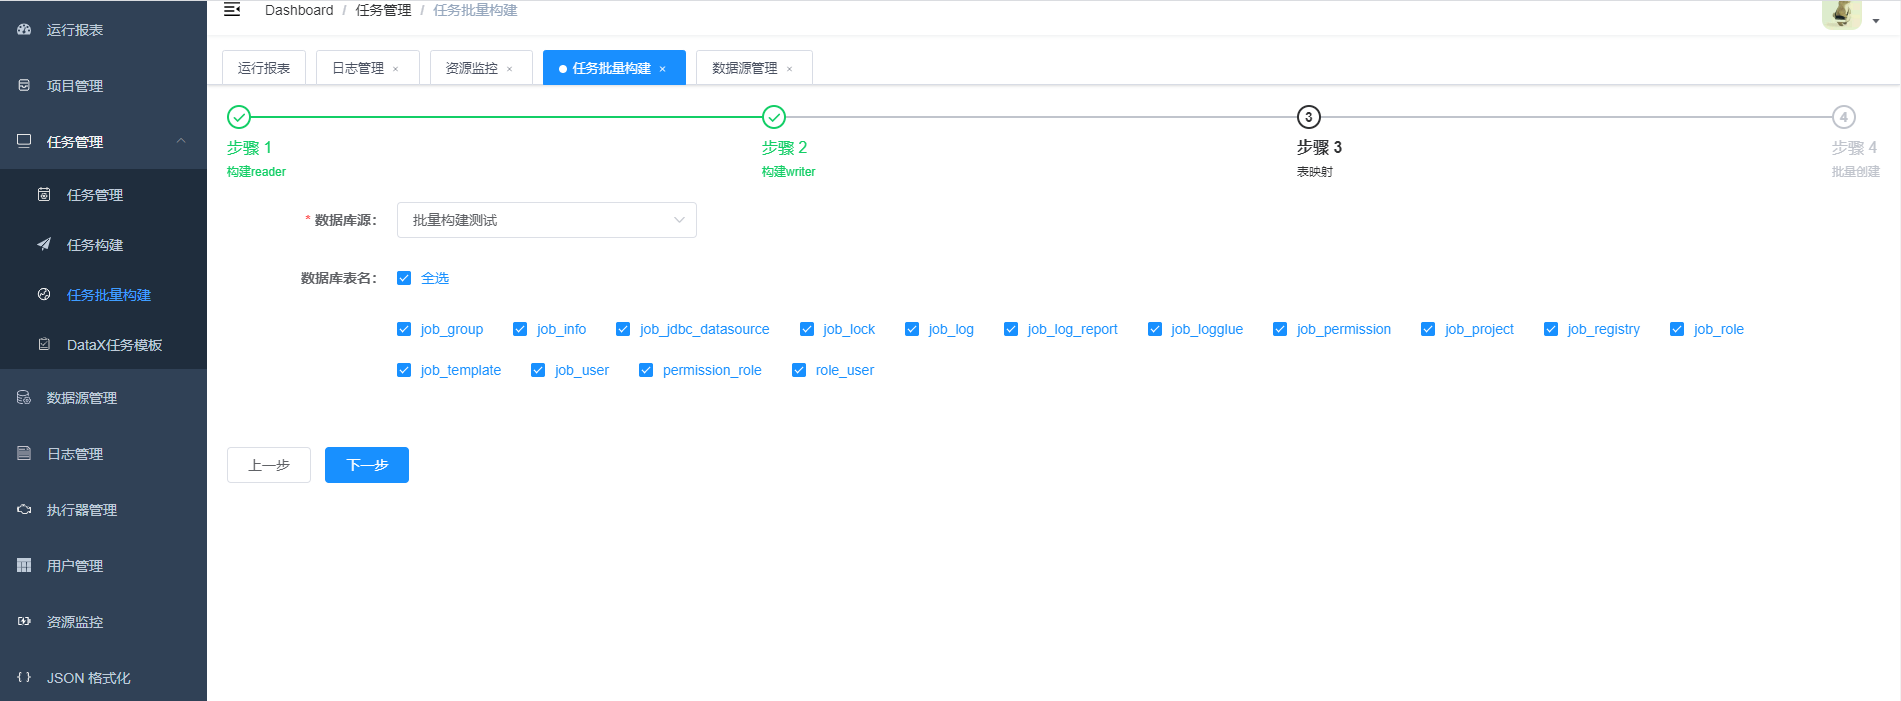Click the 运行报表 dashboard icon in sidebar
1901x701 pixels.
24,30
